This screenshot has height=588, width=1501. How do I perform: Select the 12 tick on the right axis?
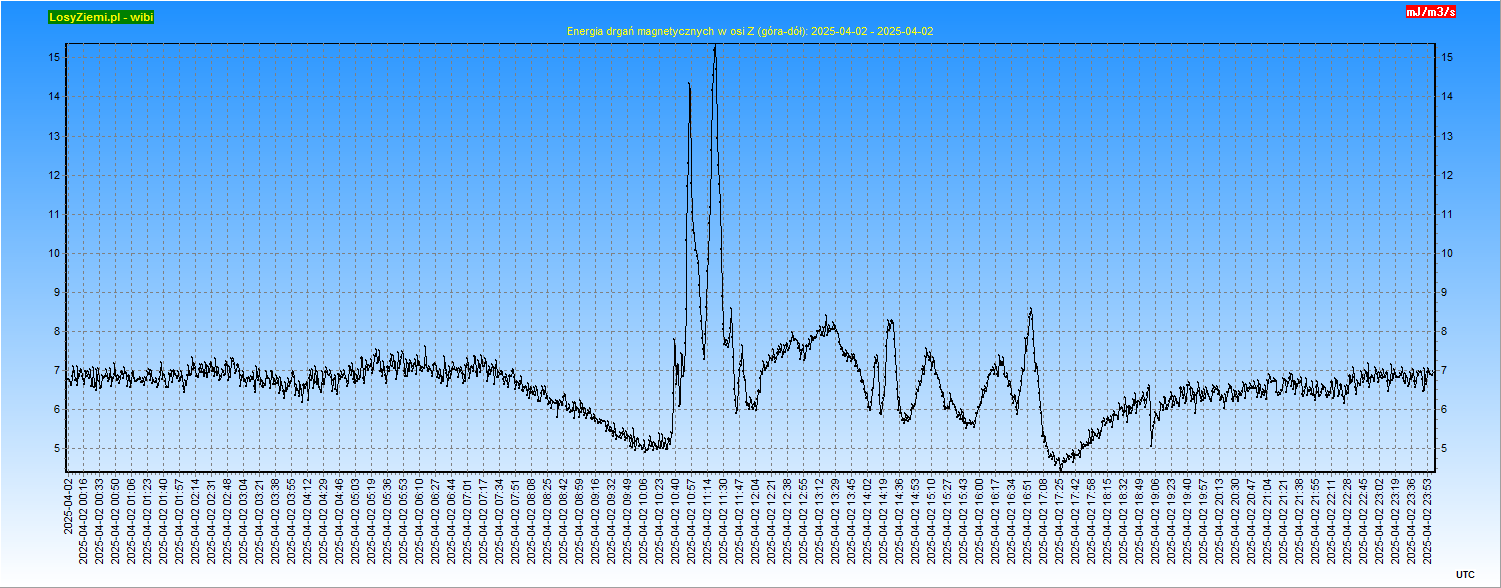[x=1446, y=176]
